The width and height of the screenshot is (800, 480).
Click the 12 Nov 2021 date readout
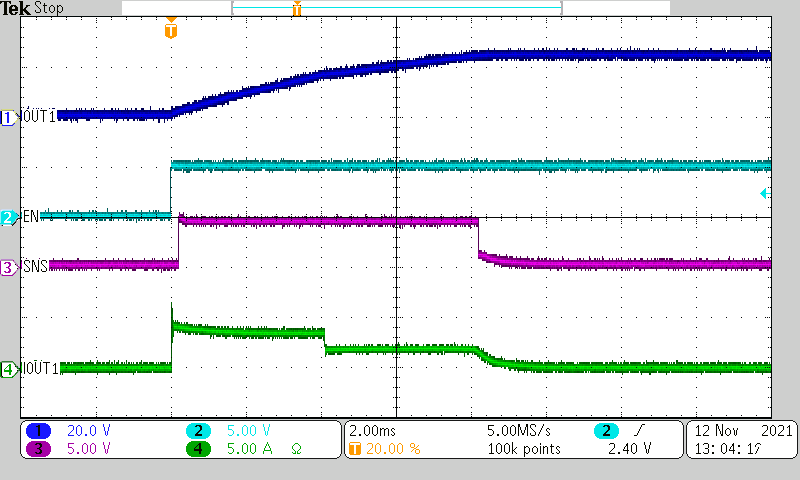tap(743, 431)
